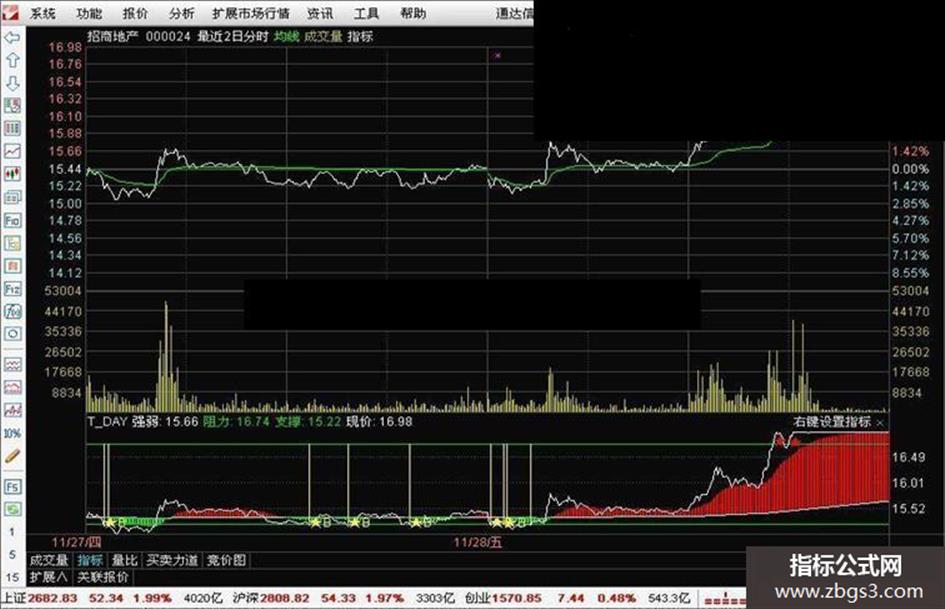Screen dimensions: 945x609
Task: Select the 15-day period button
Action: [12, 577]
